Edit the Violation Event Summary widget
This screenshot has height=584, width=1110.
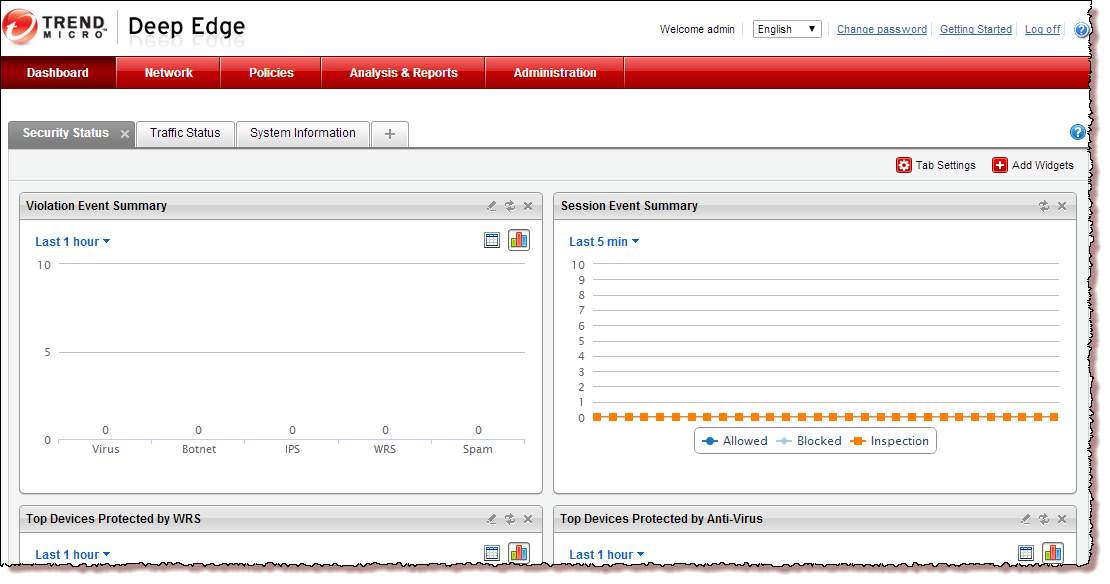pos(491,206)
